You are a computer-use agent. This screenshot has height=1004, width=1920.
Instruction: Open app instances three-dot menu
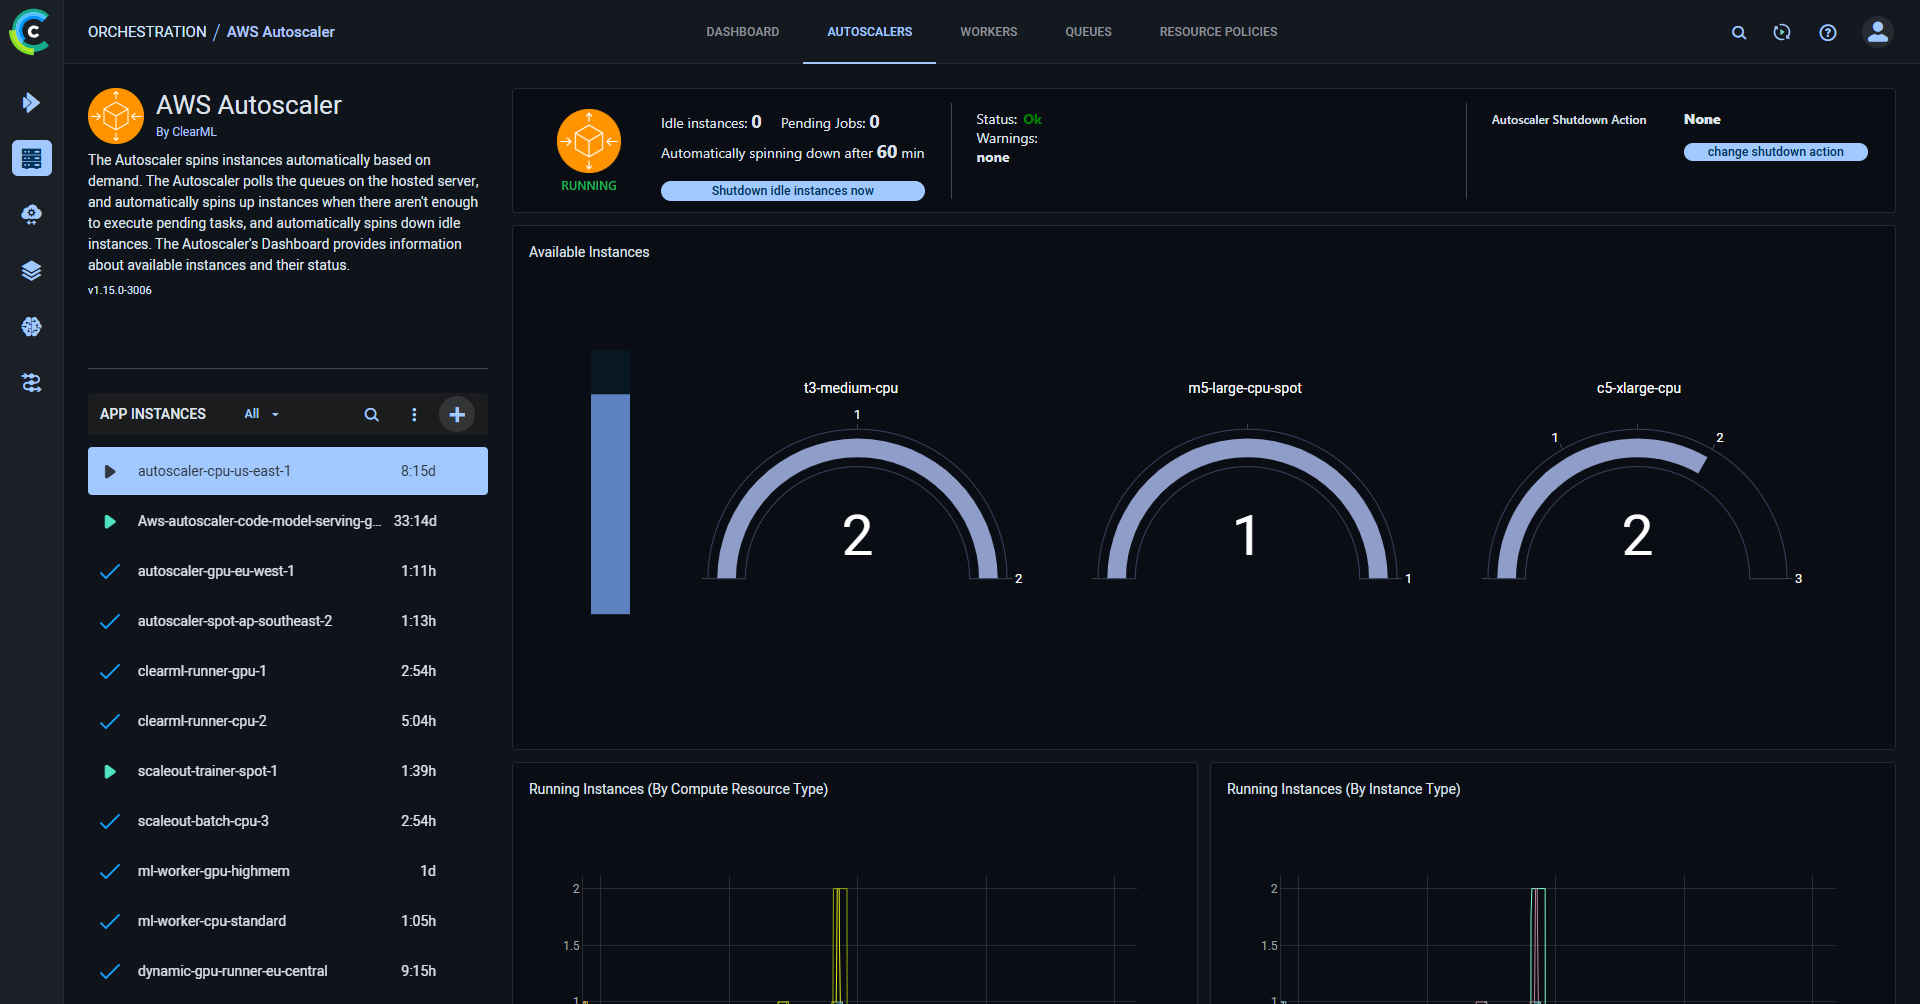coord(414,414)
